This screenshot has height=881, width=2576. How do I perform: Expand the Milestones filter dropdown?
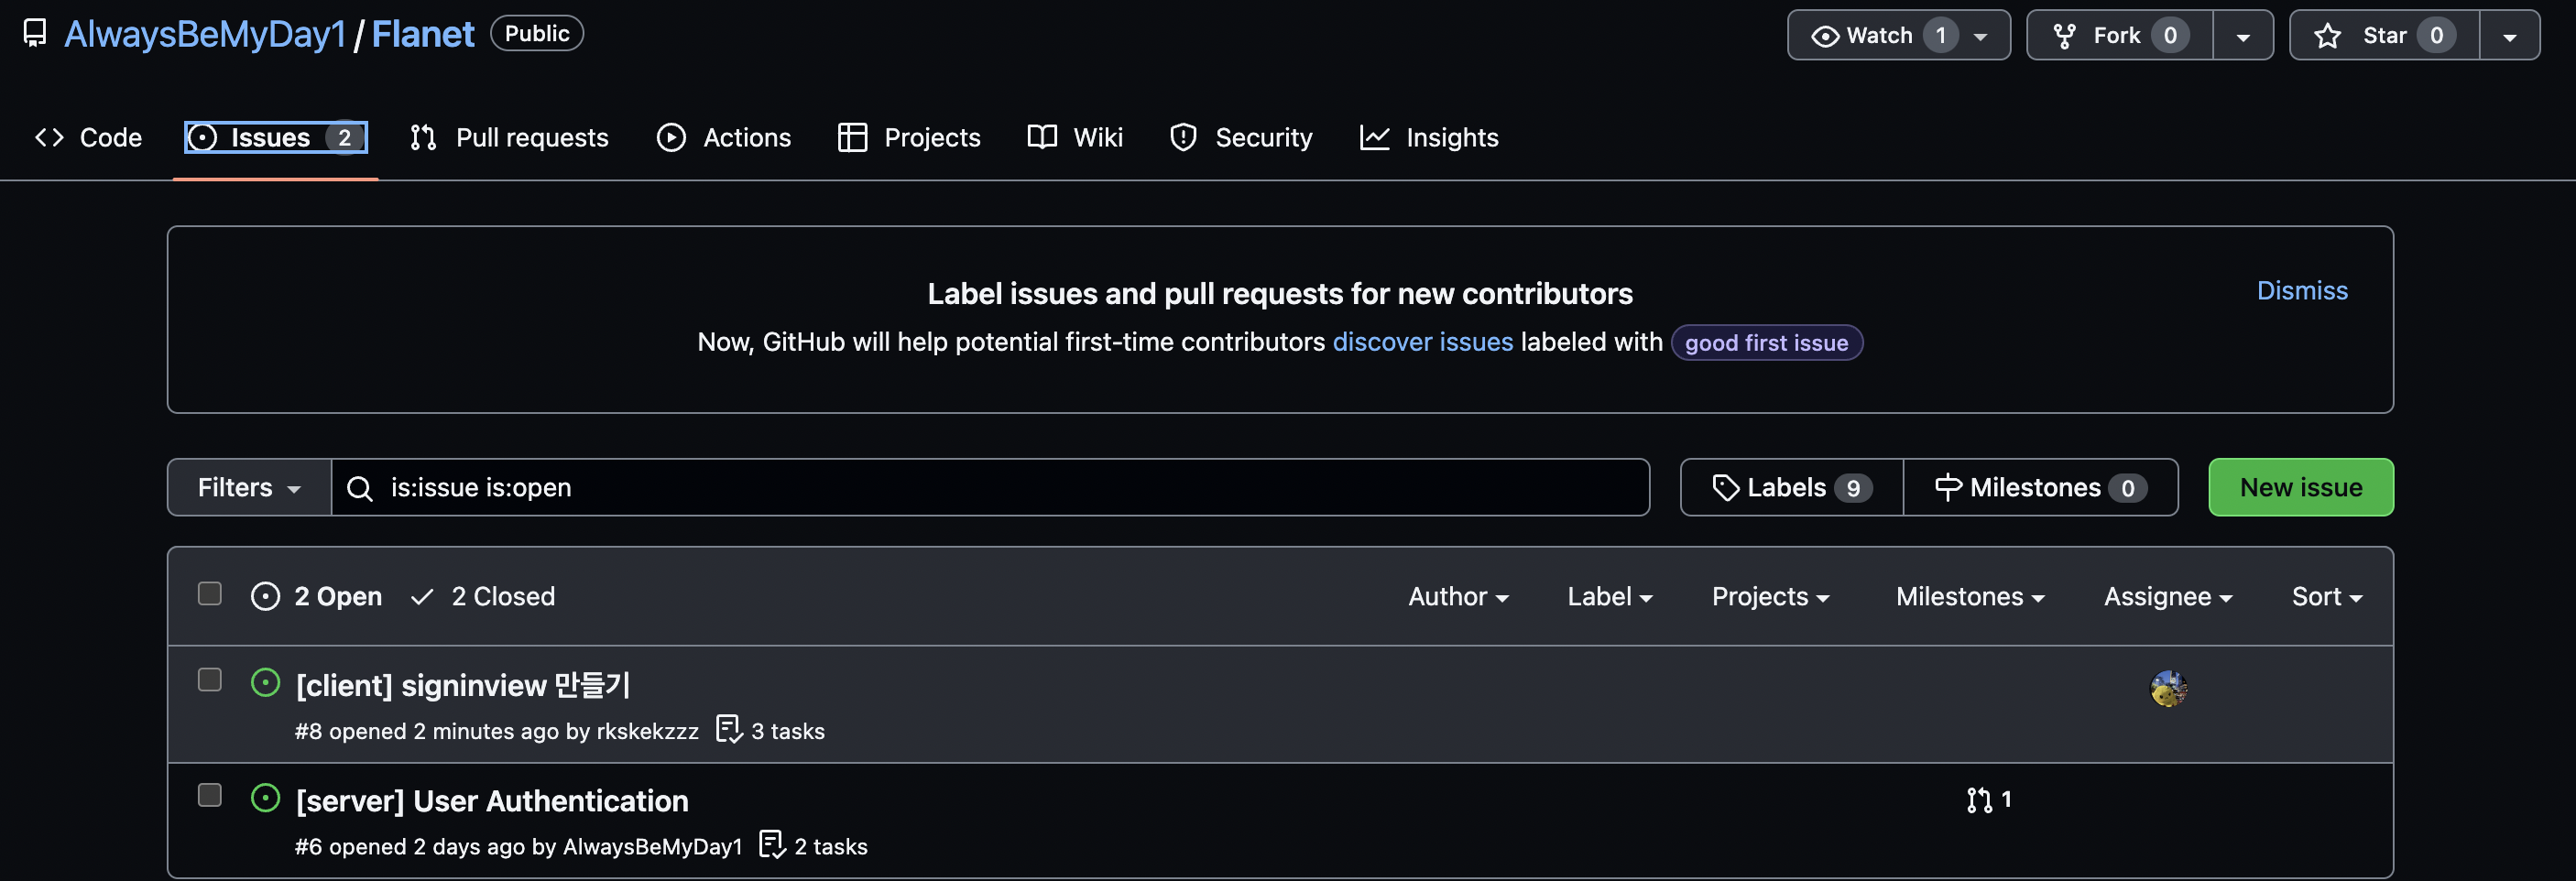[x=1970, y=596]
